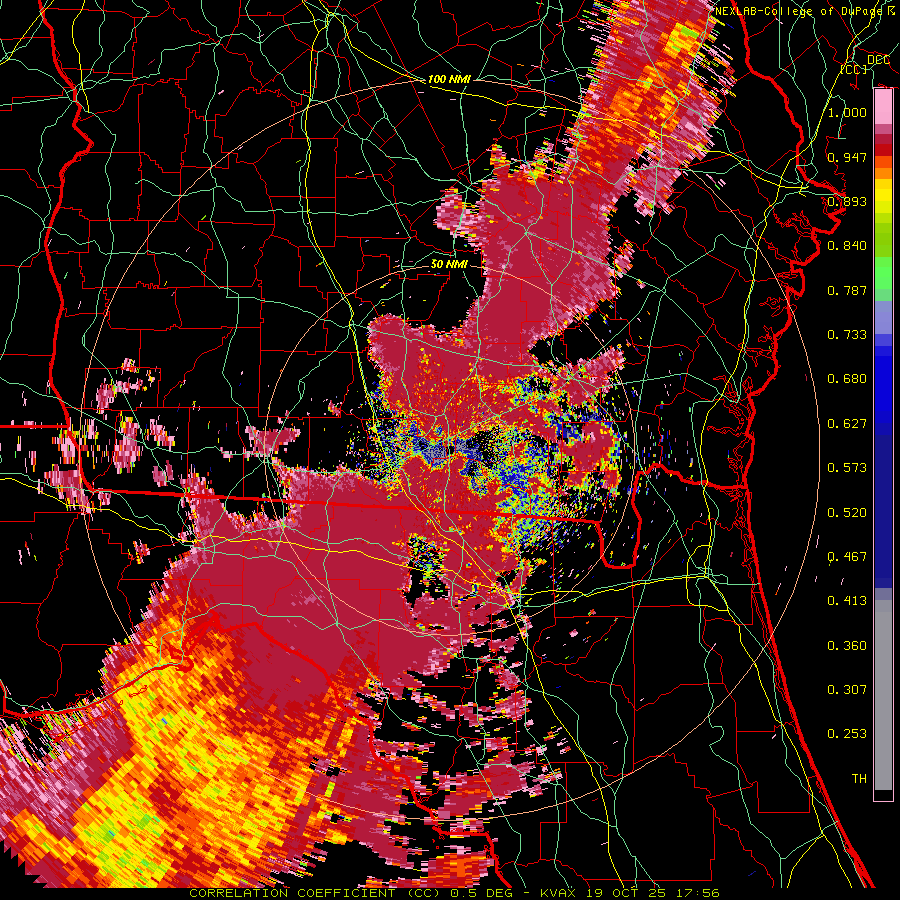Click the (CC) label above color scale

tap(854, 69)
